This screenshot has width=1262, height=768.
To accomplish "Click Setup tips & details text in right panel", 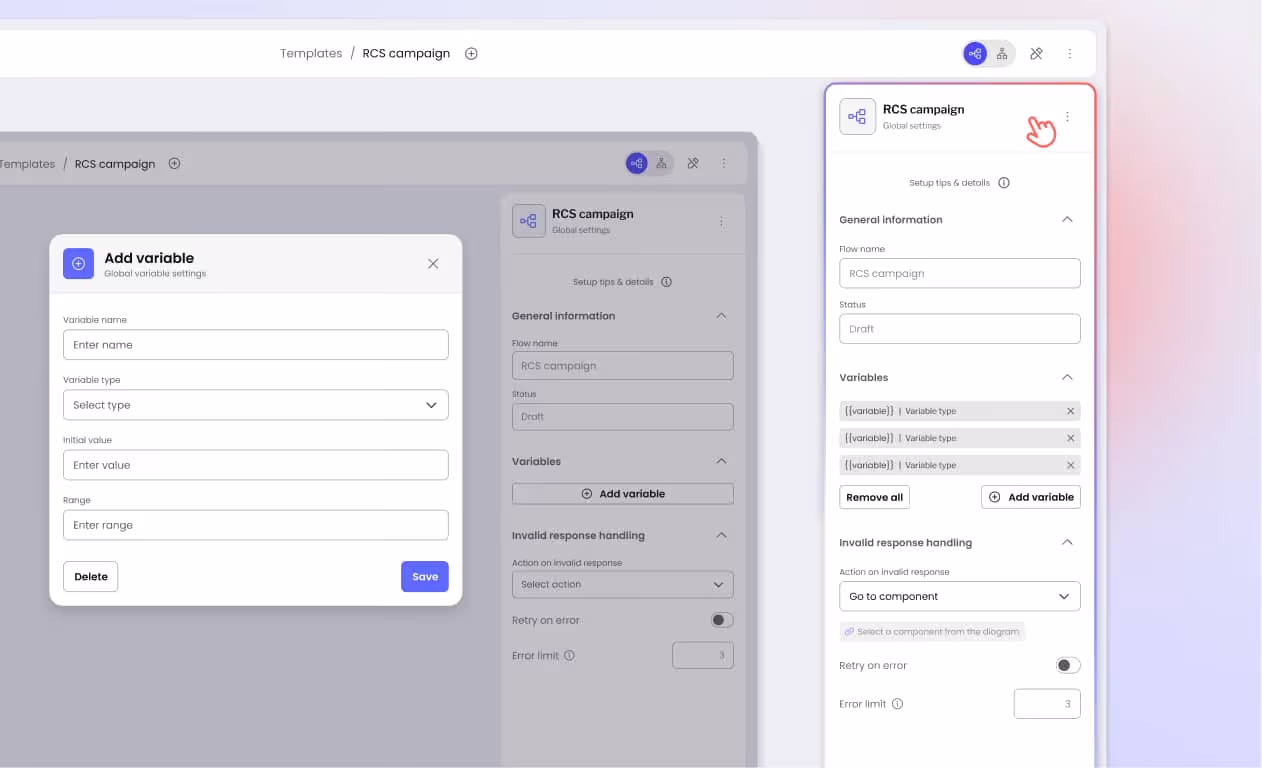I will click(x=949, y=183).
